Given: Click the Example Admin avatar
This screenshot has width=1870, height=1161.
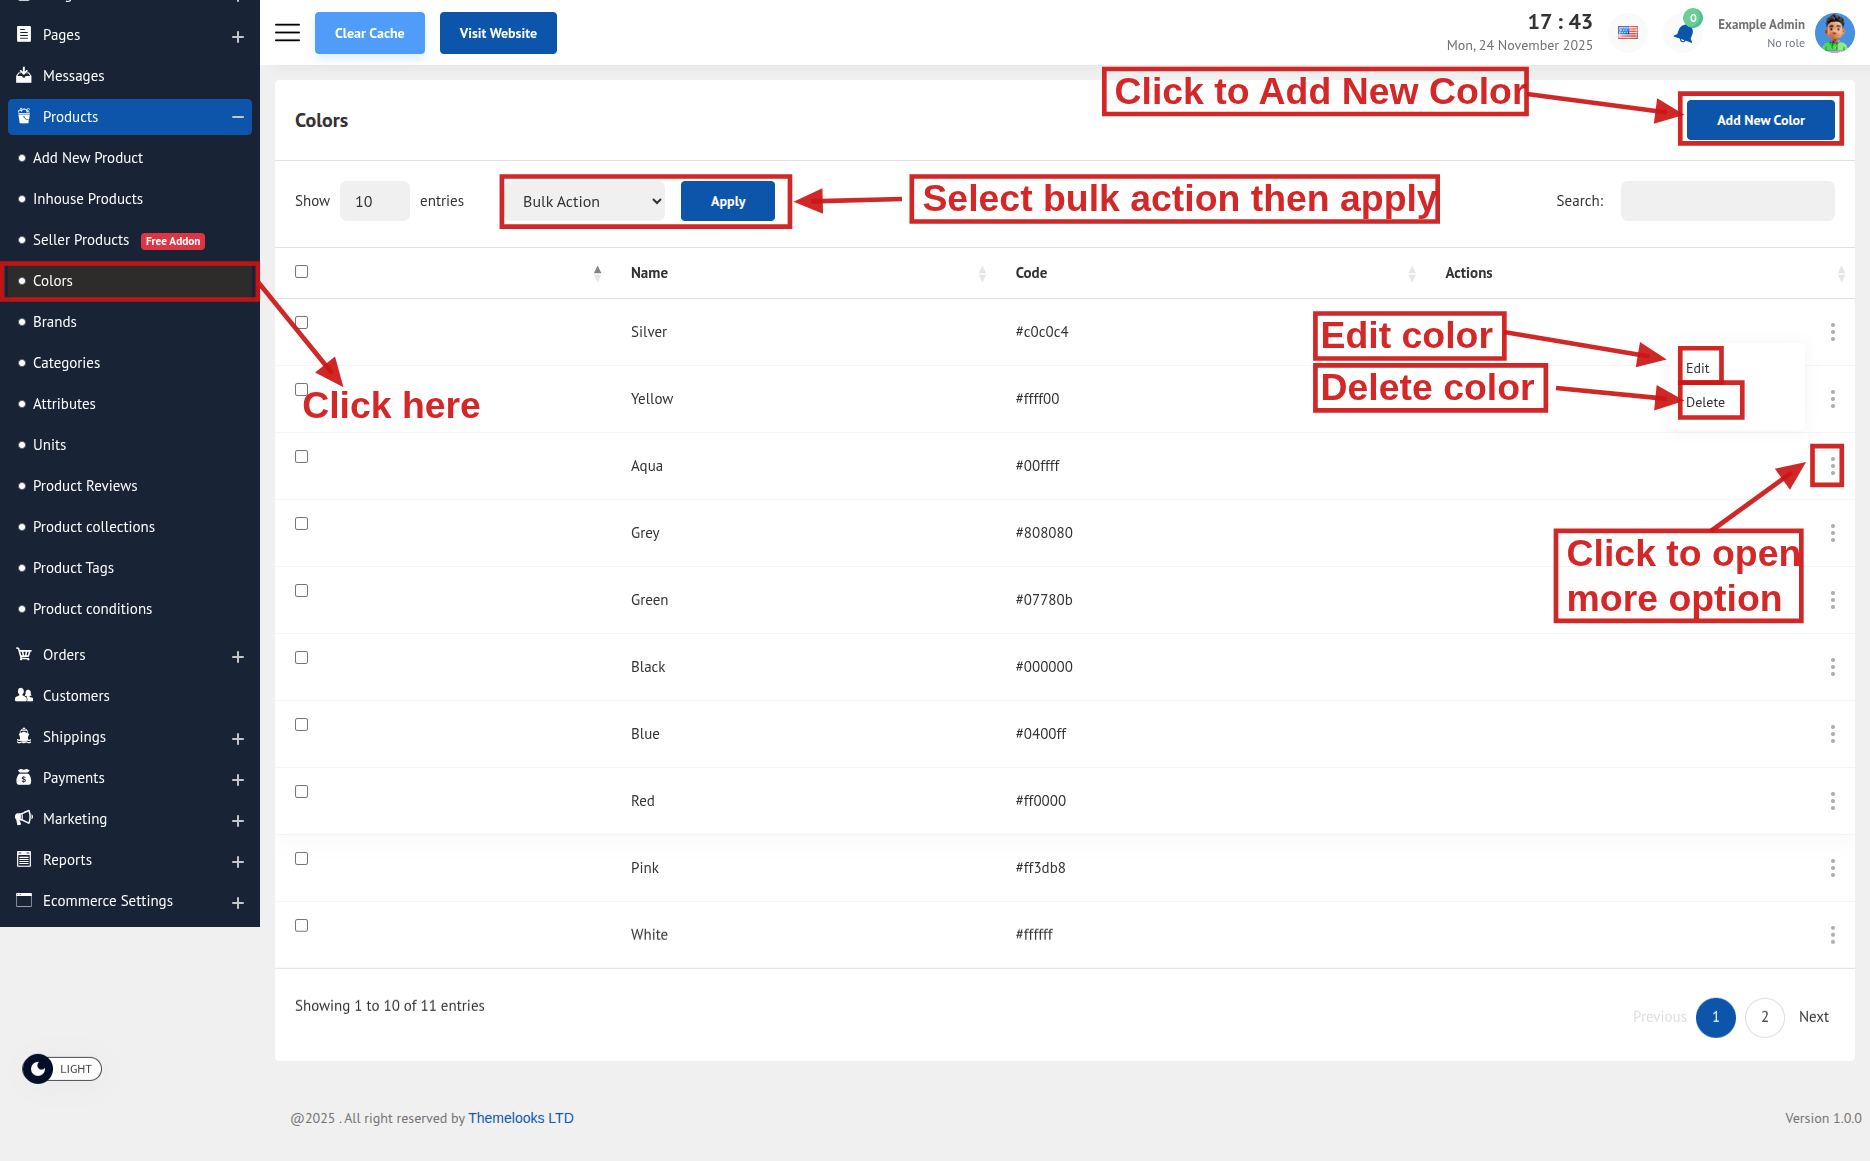Looking at the screenshot, I should [x=1834, y=33].
